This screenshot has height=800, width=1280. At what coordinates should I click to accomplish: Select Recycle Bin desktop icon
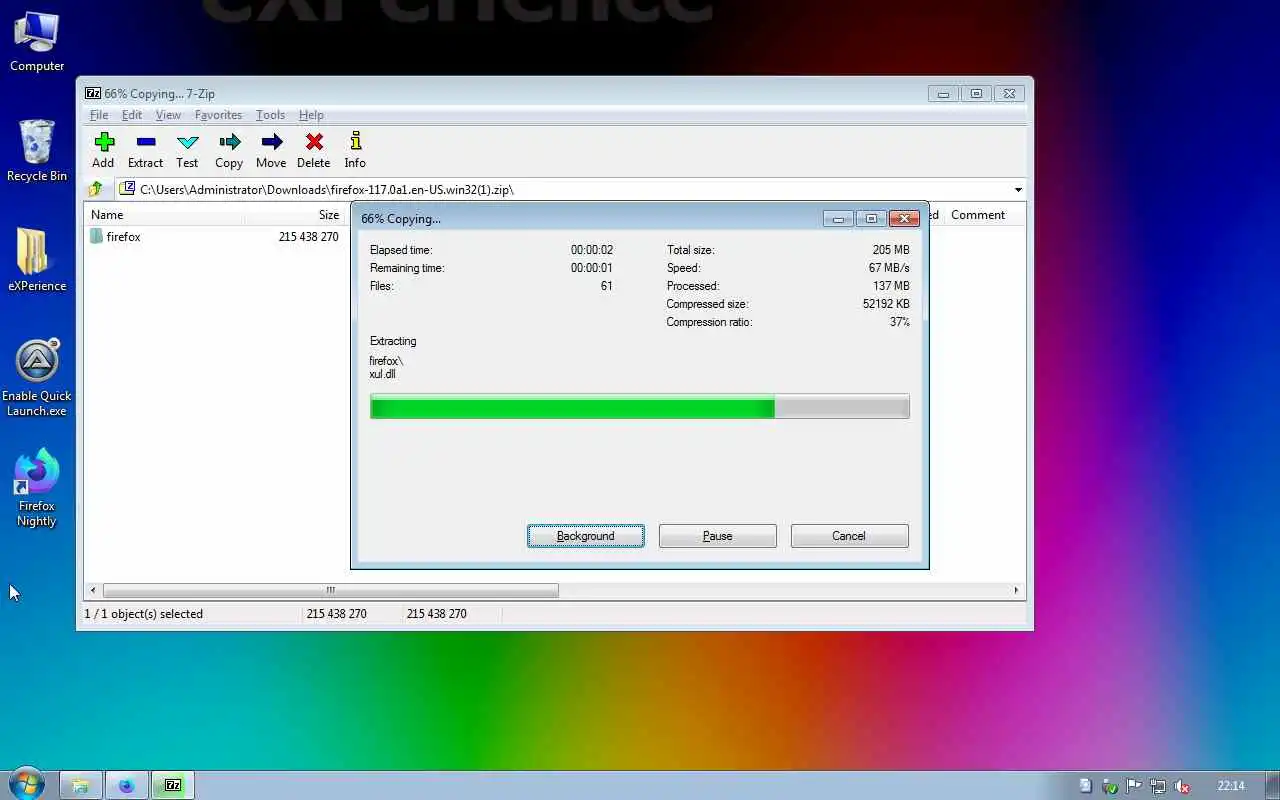click(x=37, y=151)
